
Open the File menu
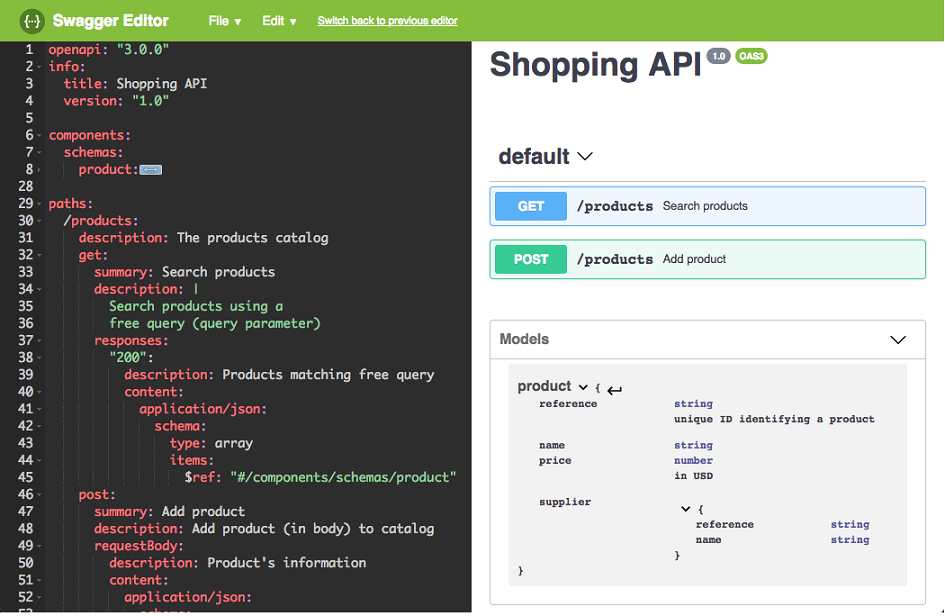click(224, 21)
